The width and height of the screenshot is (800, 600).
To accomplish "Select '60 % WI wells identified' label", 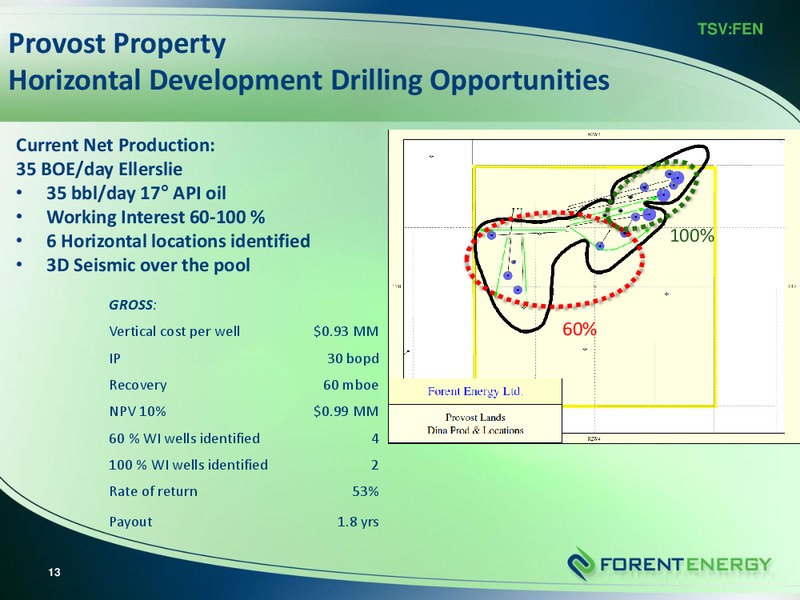I will click(184, 438).
